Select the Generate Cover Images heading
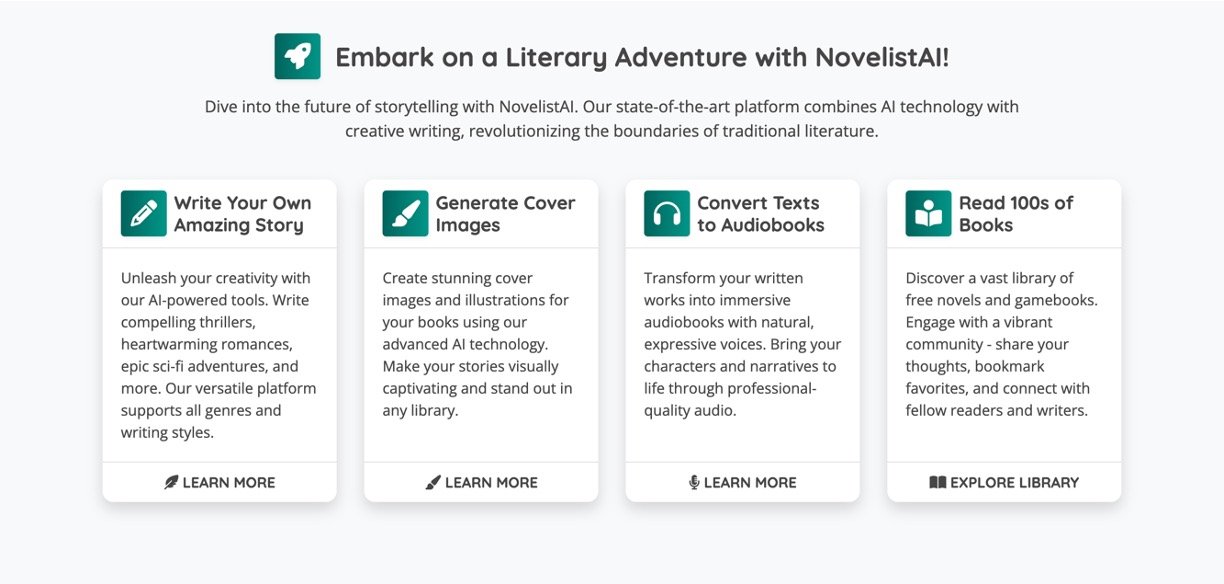Image resolution: width=1224 pixels, height=584 pixels. tap(505, 214)
